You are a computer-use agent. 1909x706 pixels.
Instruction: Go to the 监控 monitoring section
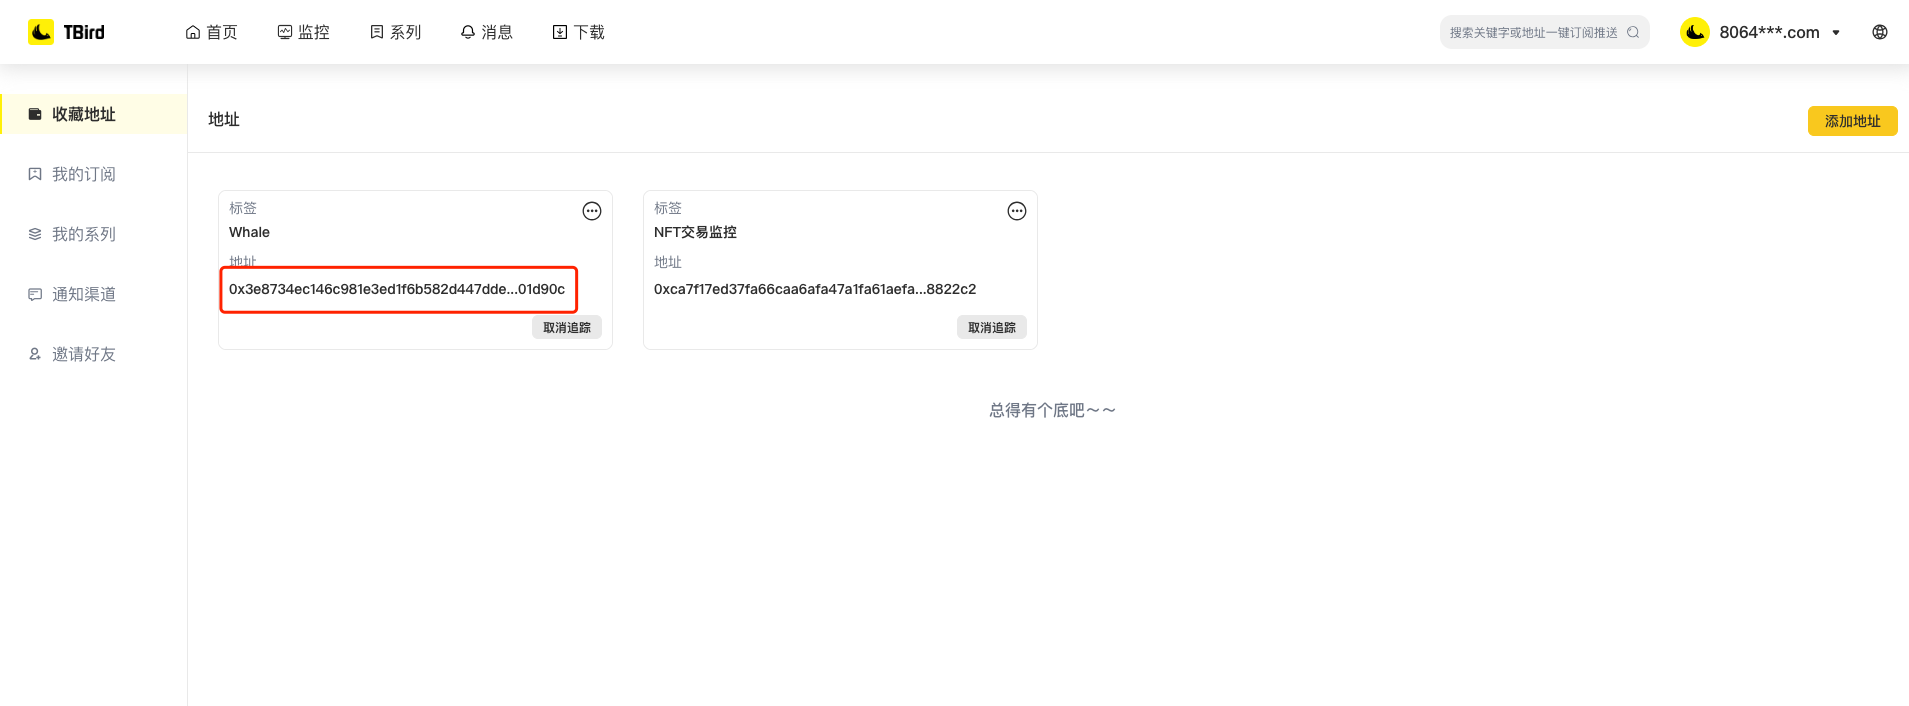303,32
